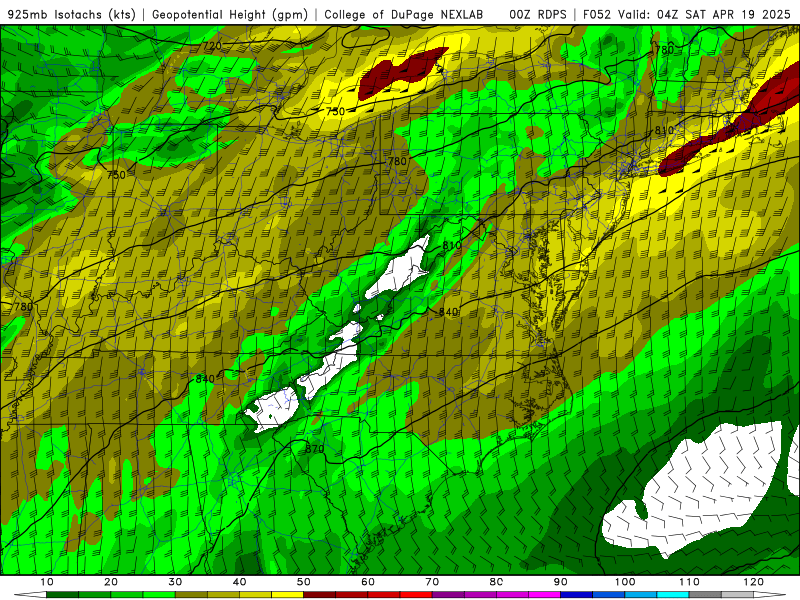Pick darkest green swatch starting at 10 knots
Viewport: 800px width, 600px height.
point(62,594)
